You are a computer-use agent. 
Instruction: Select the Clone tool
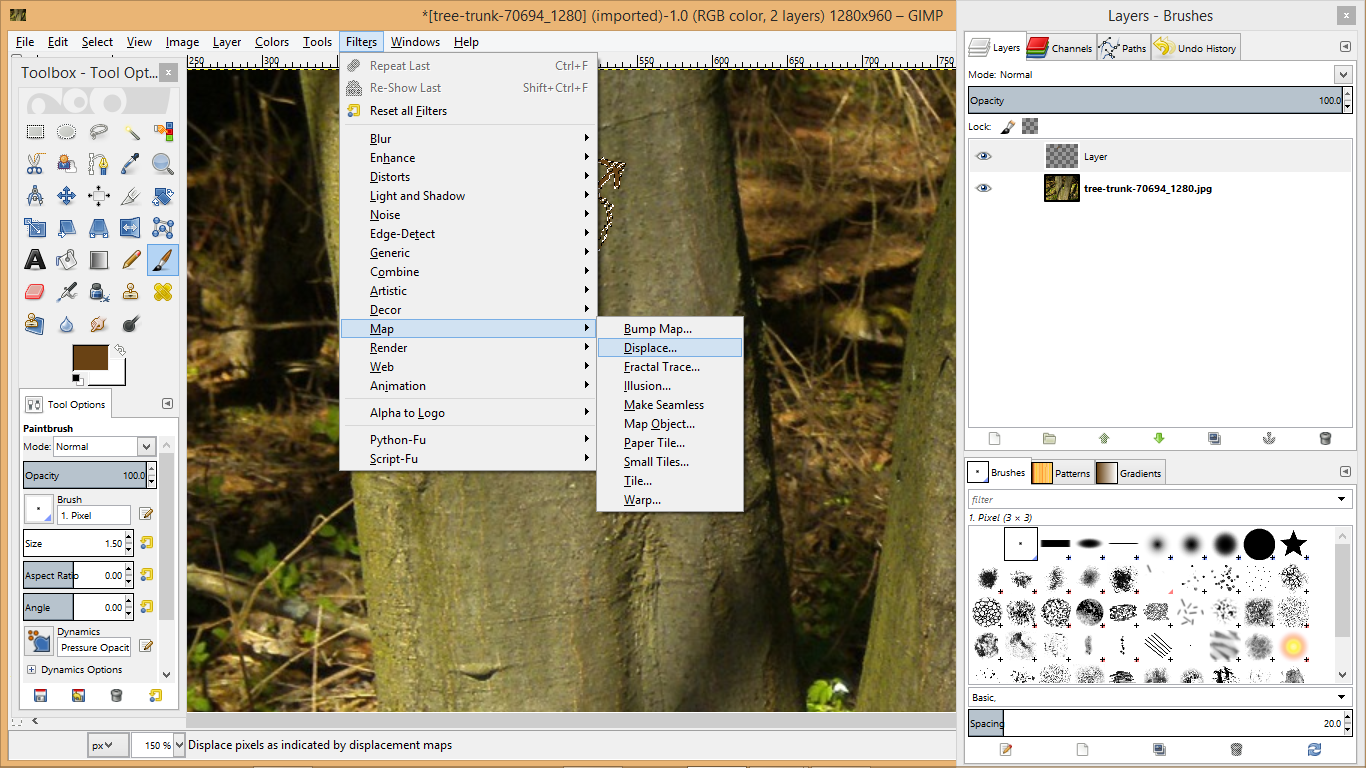pos(131,291)
